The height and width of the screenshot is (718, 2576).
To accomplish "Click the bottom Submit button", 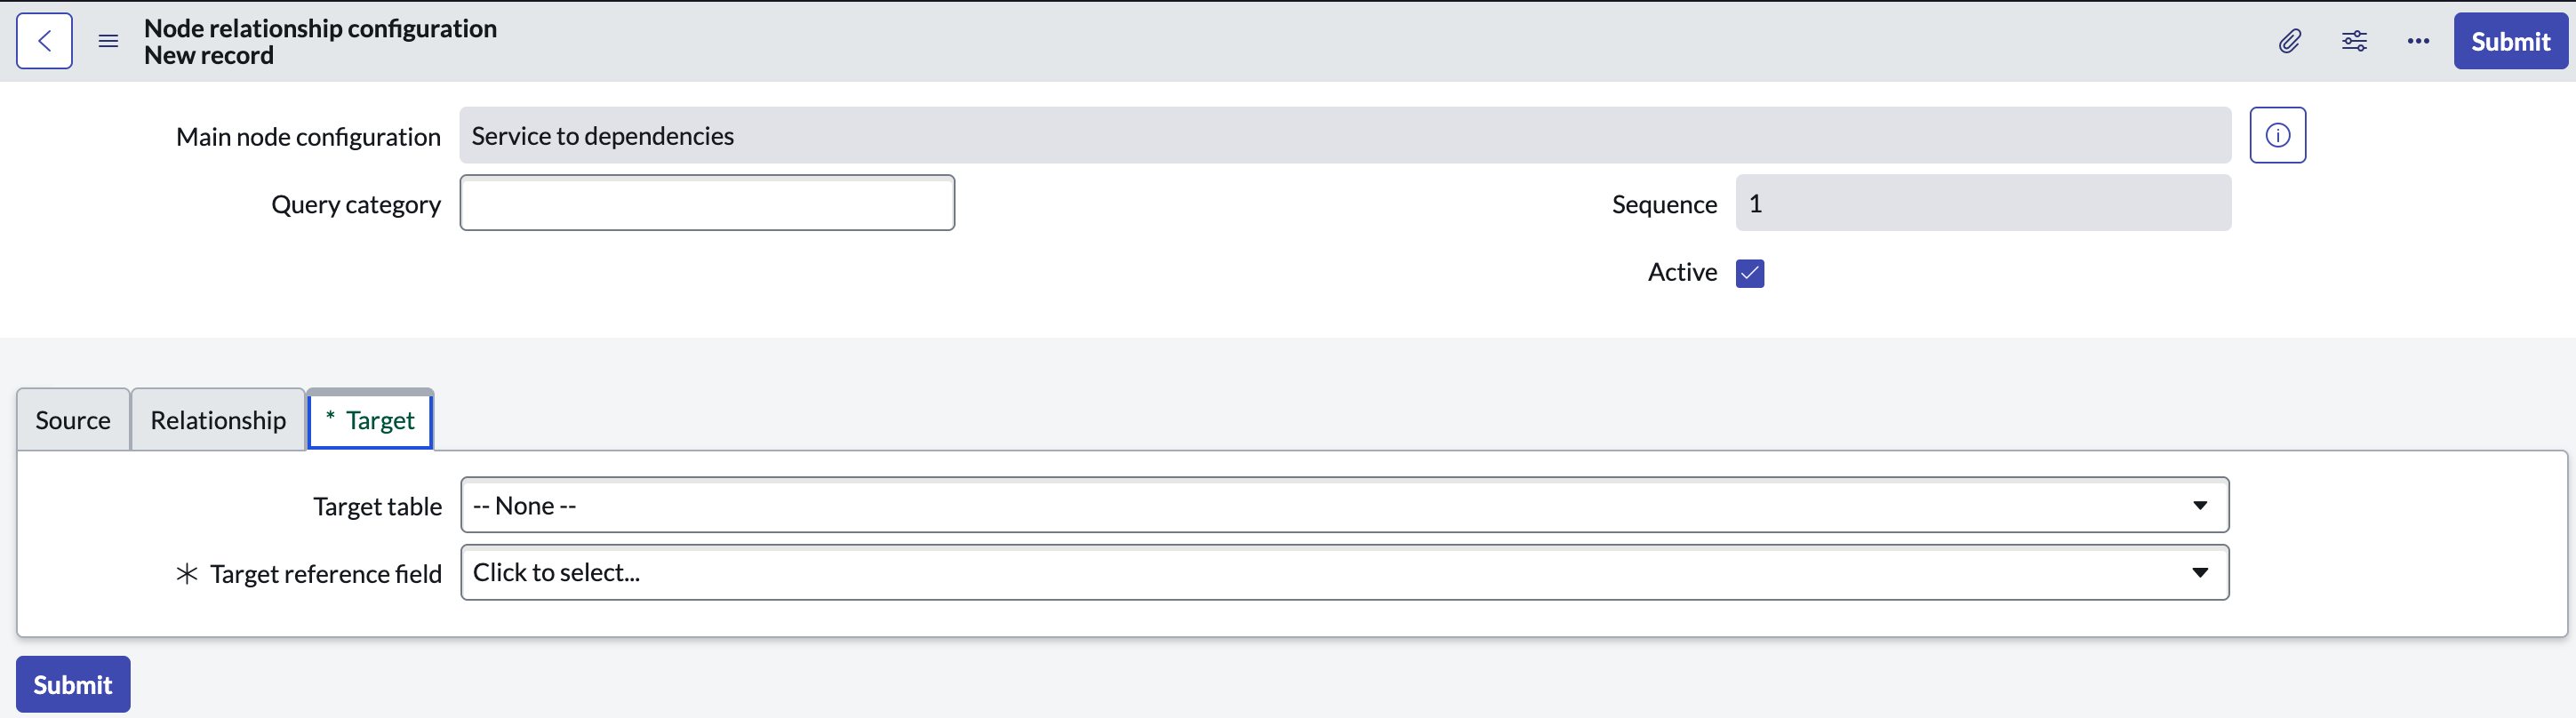I will coord(73,684).
